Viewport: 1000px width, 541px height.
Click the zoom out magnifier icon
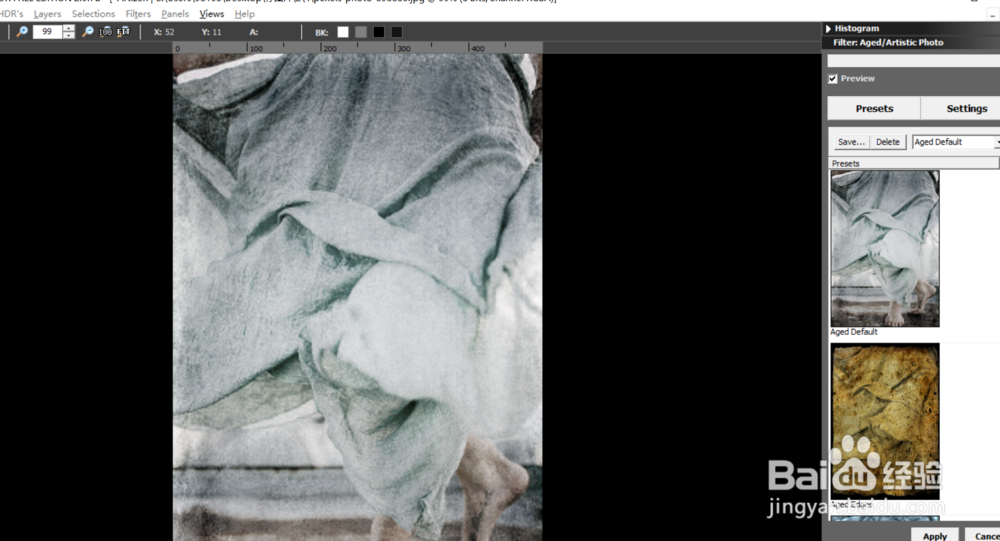click(88, 31)
